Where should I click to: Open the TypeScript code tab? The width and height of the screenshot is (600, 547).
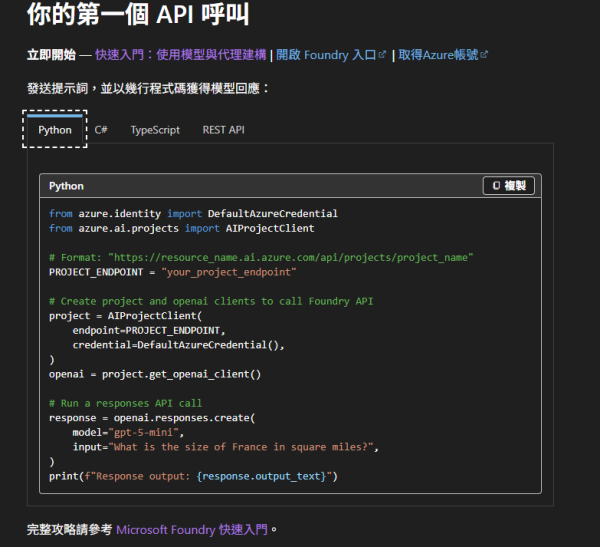pyautogui.click(x=155, y=130)
